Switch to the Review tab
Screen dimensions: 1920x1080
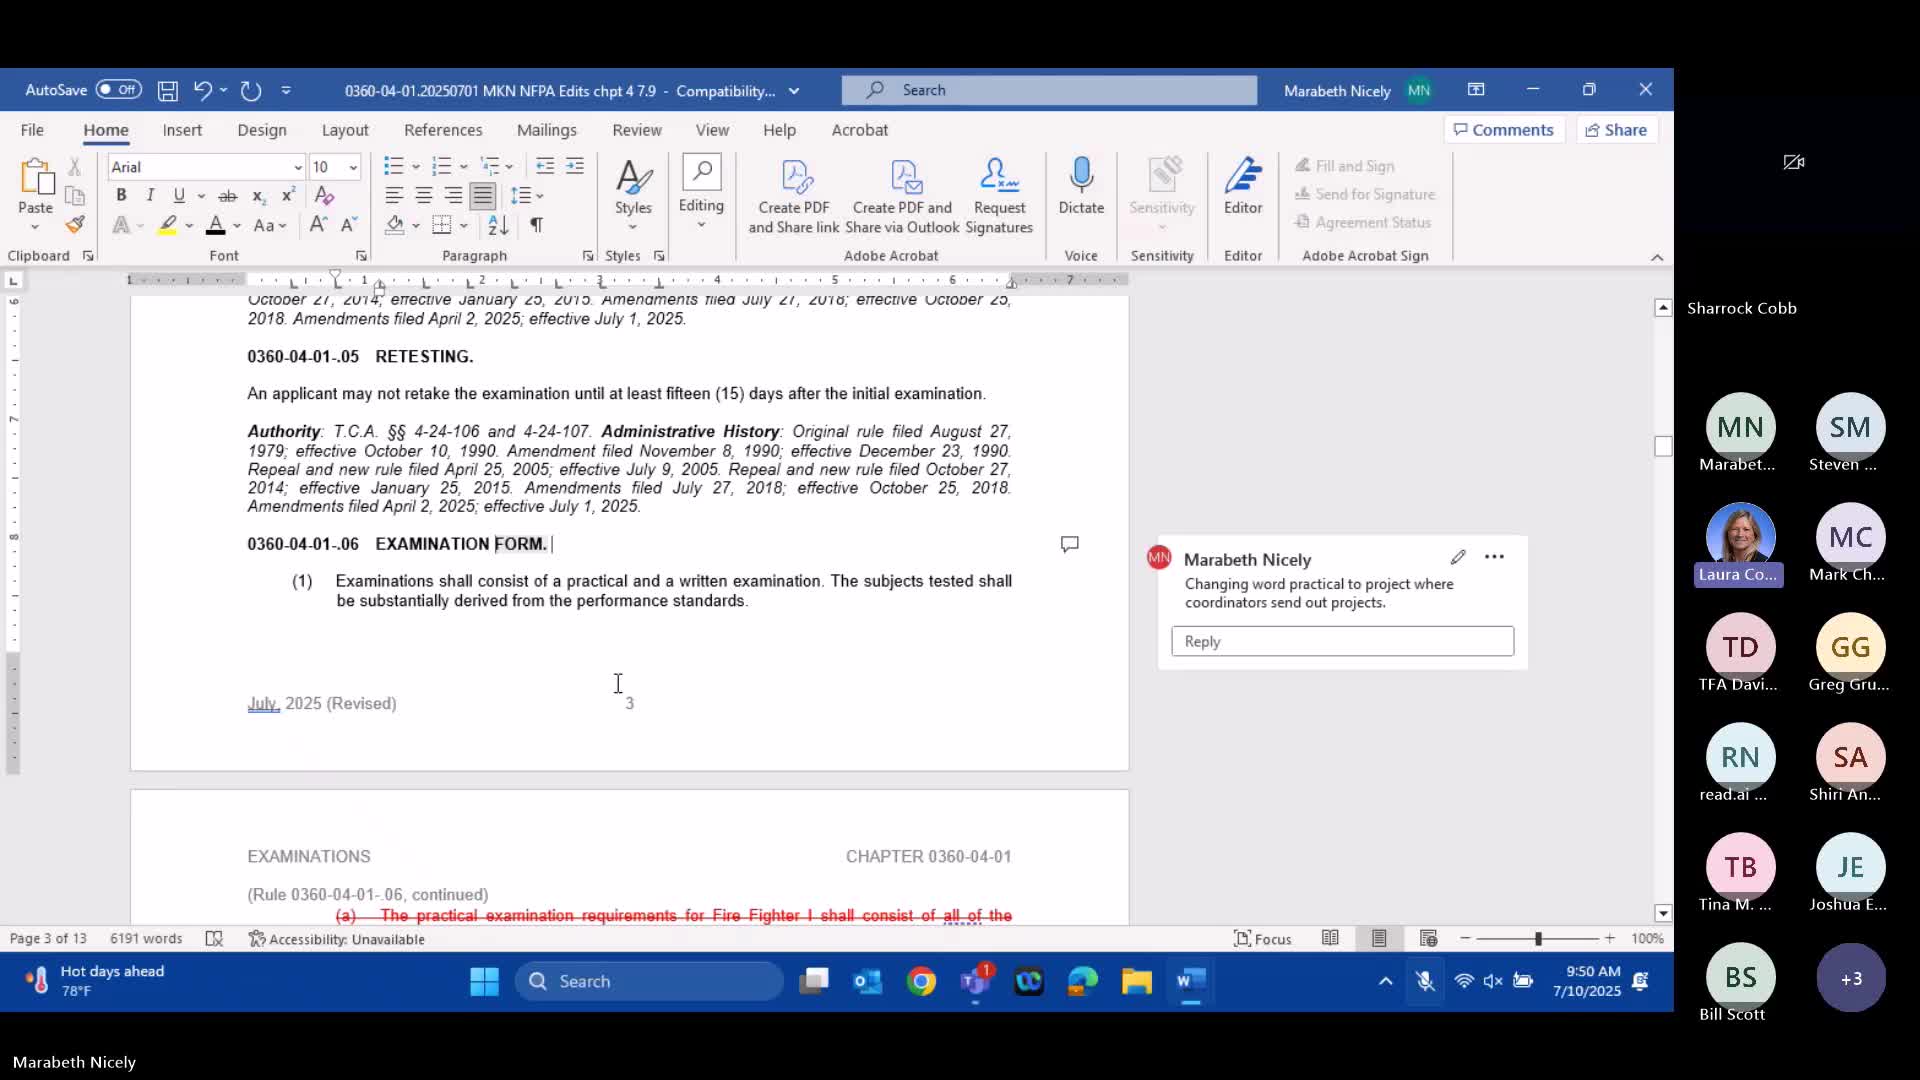pos(637,130)
